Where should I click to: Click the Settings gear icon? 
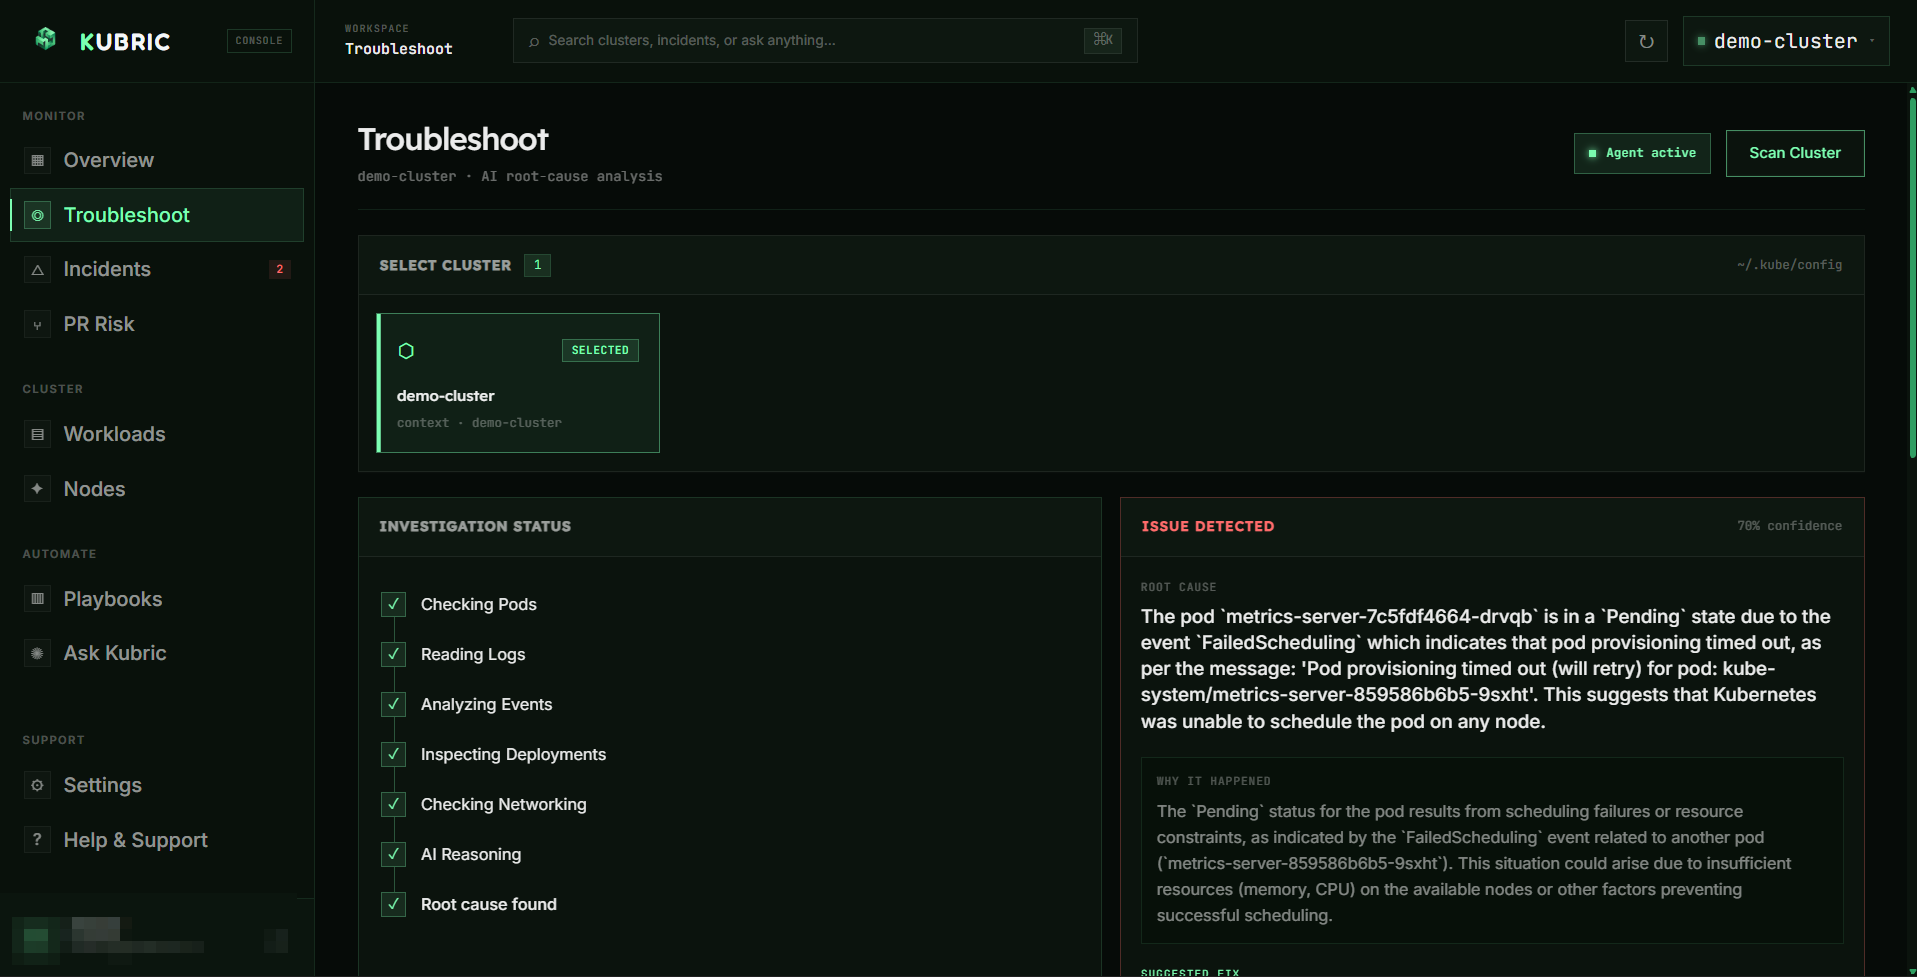pos(37,785)
